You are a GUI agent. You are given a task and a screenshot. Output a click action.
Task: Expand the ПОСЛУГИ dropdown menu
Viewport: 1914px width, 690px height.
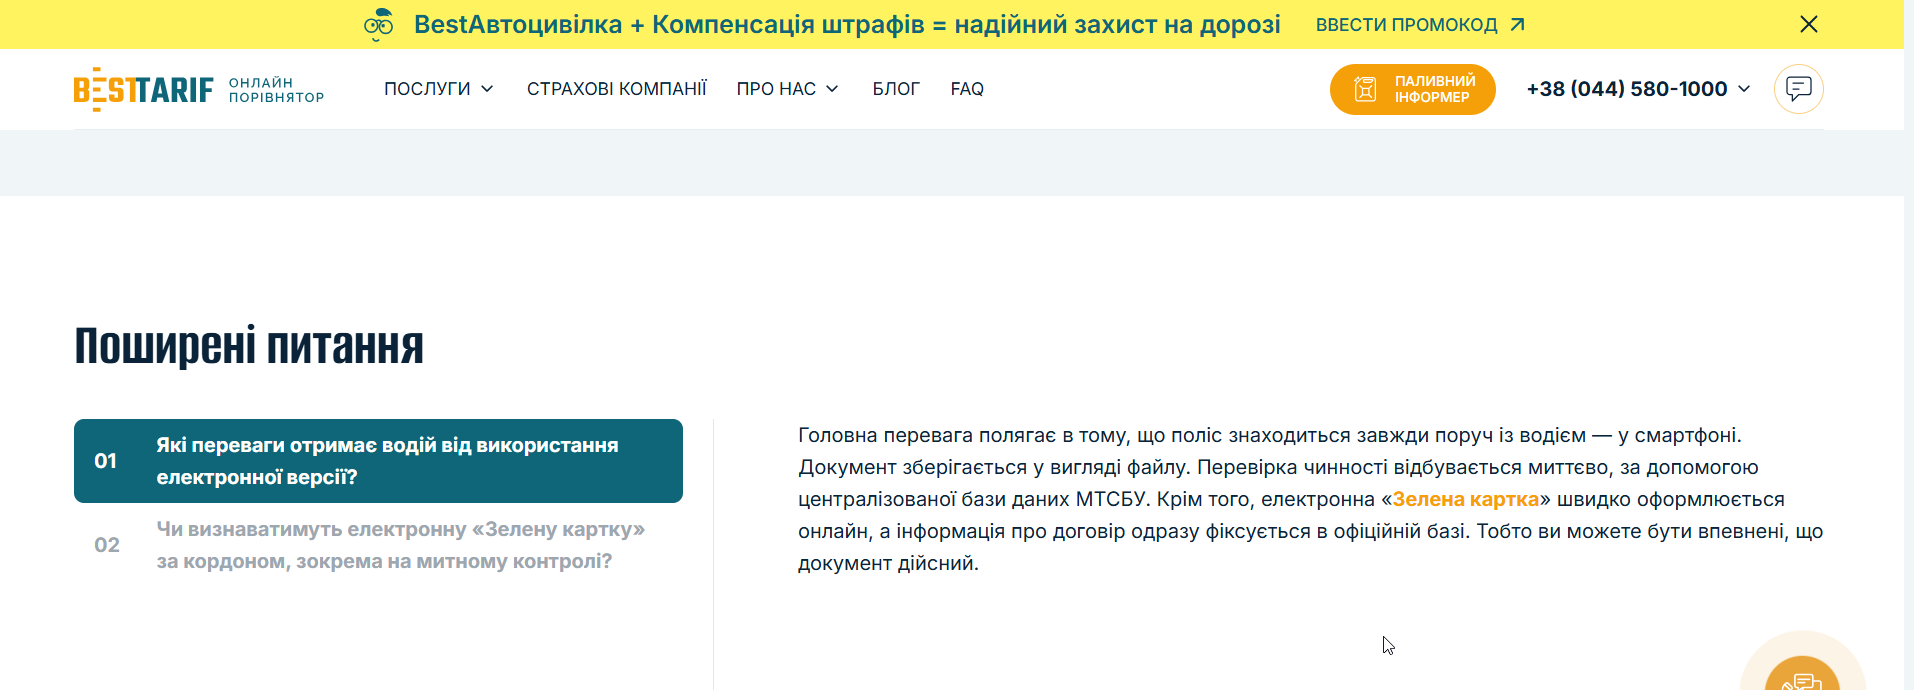coord(439,89)
